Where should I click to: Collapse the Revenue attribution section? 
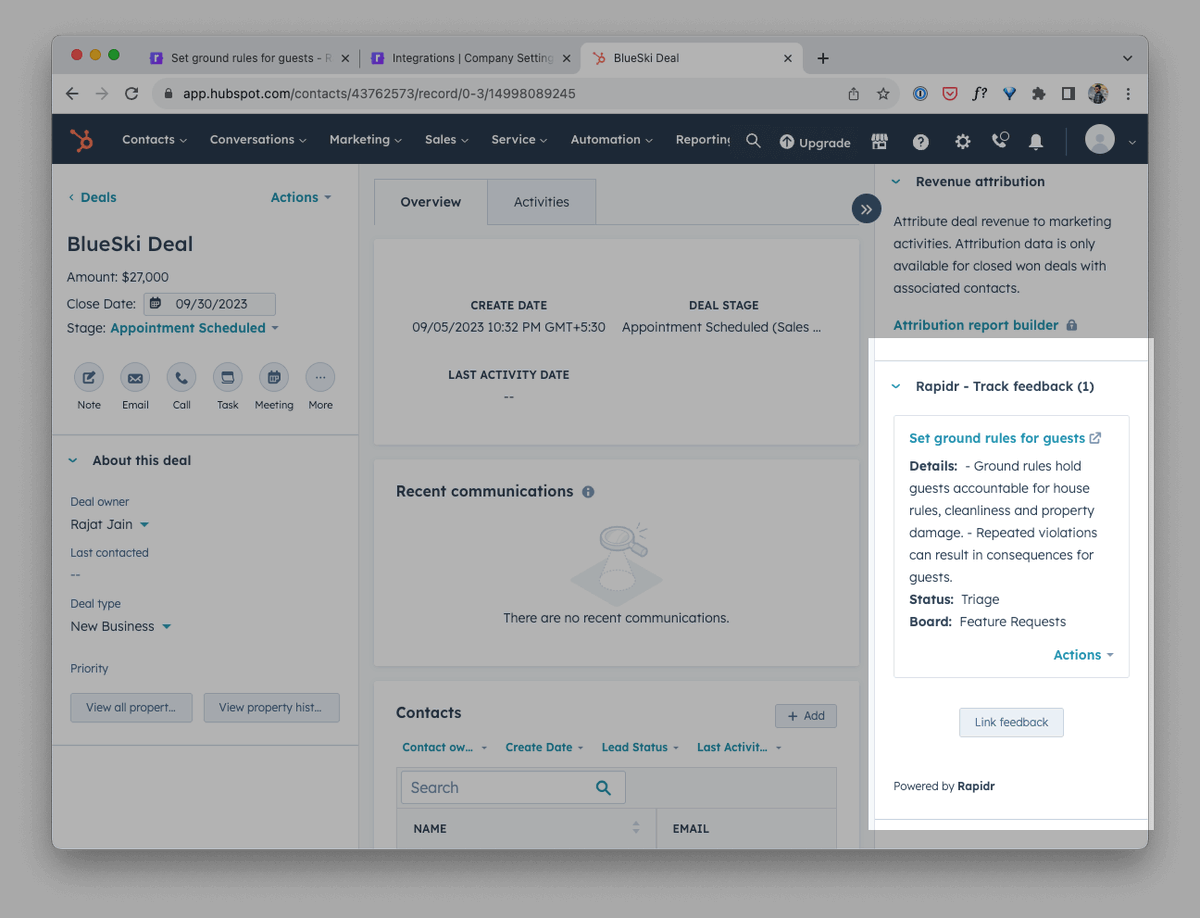click(896, 182)
